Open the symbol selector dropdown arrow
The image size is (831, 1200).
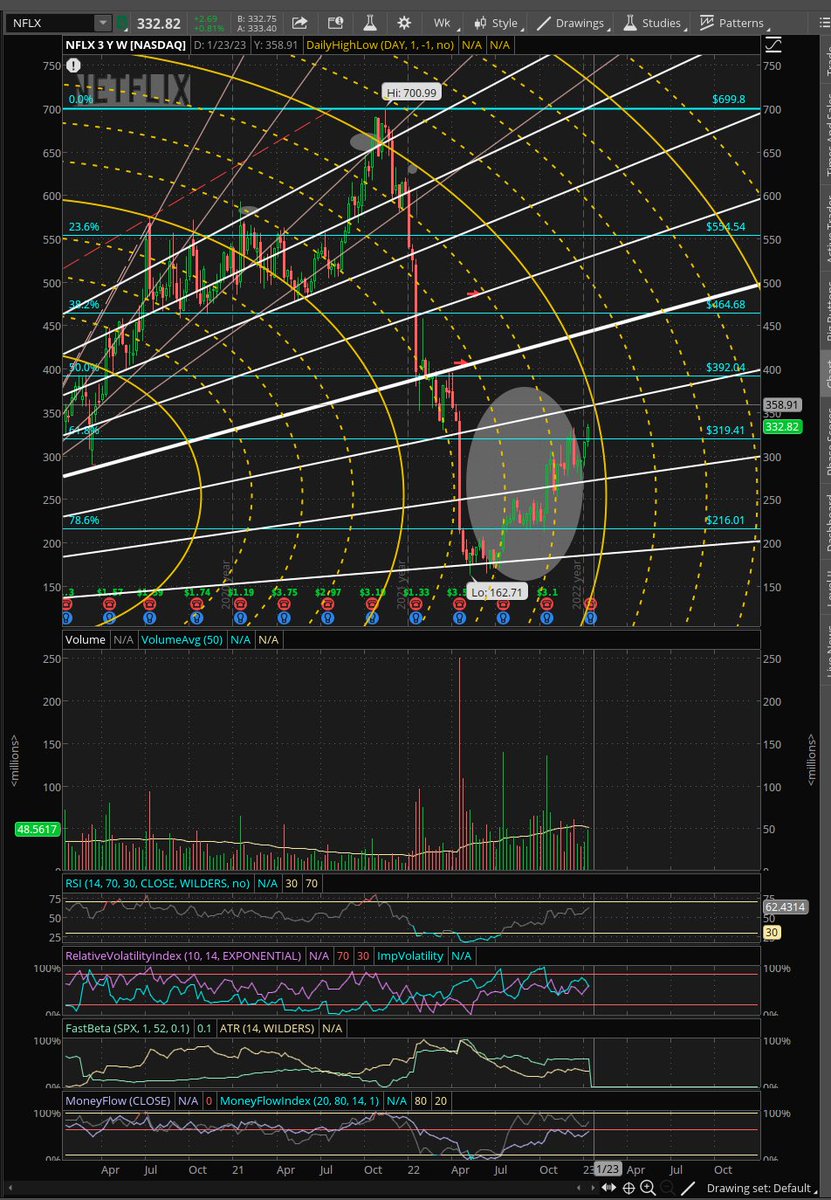103,22
